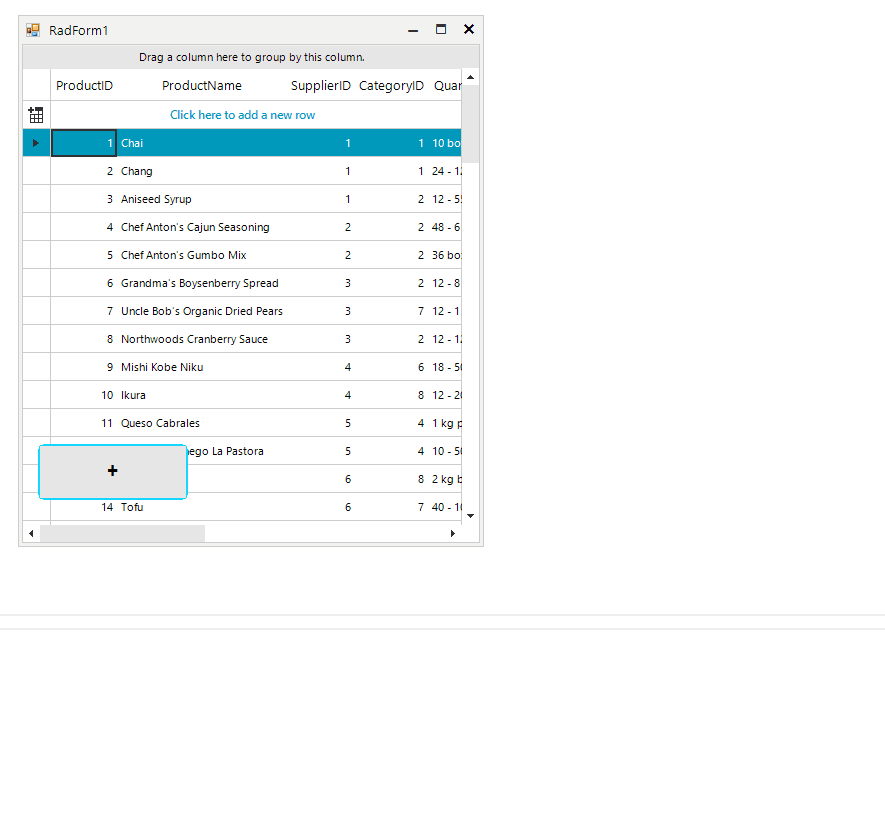885x824 pixels.
Task: Select the Ikura ProductID cell
Action: (84, 395)
